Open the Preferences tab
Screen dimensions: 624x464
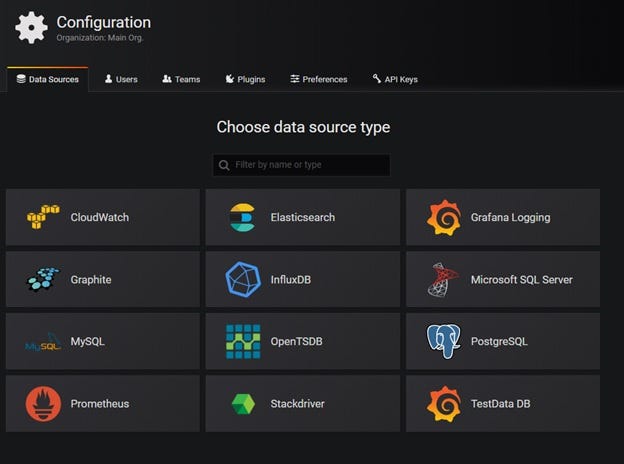[x=319, y=79]
